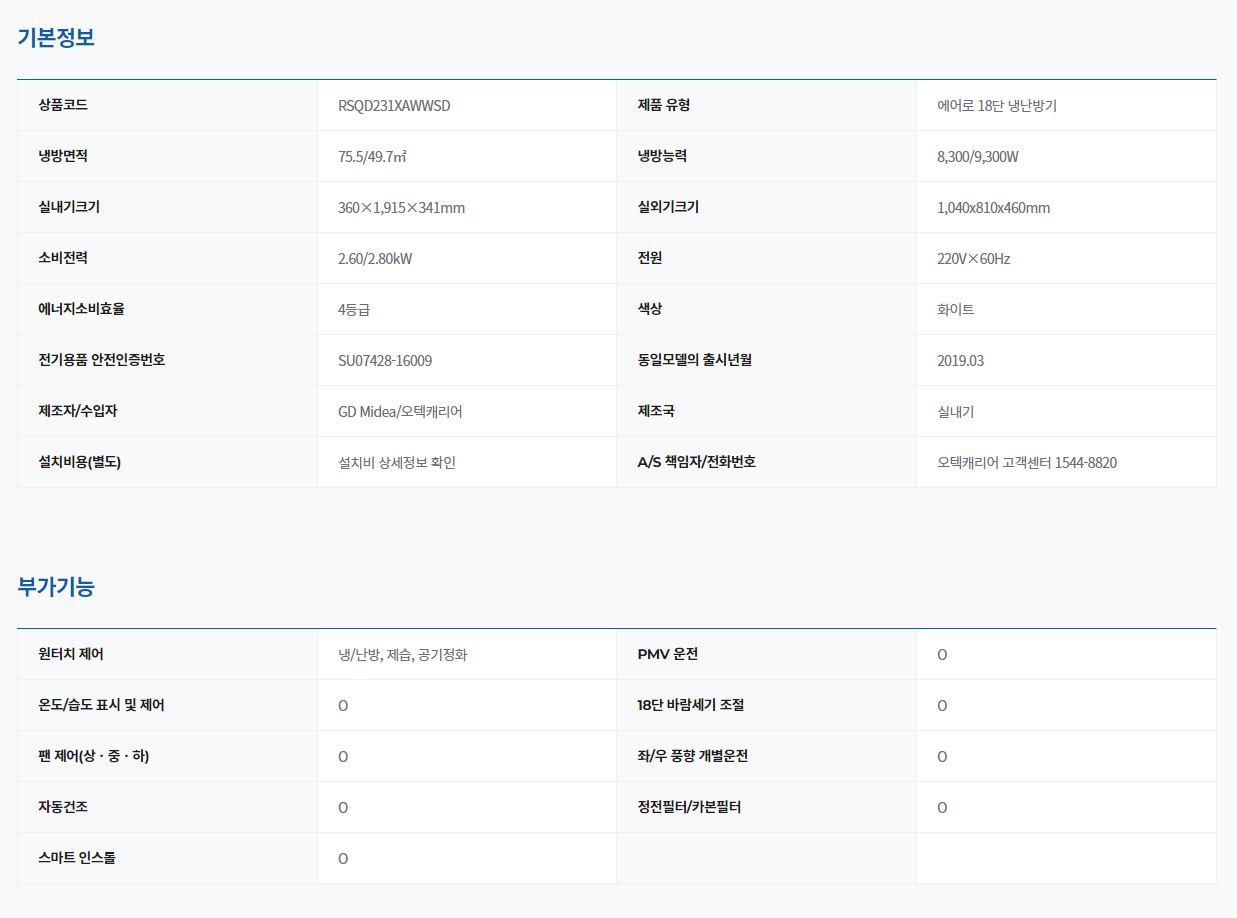This screenshot has width=1237, height=918.
Task: Click the 부가기능 section heading
Action: pos(56,587)
